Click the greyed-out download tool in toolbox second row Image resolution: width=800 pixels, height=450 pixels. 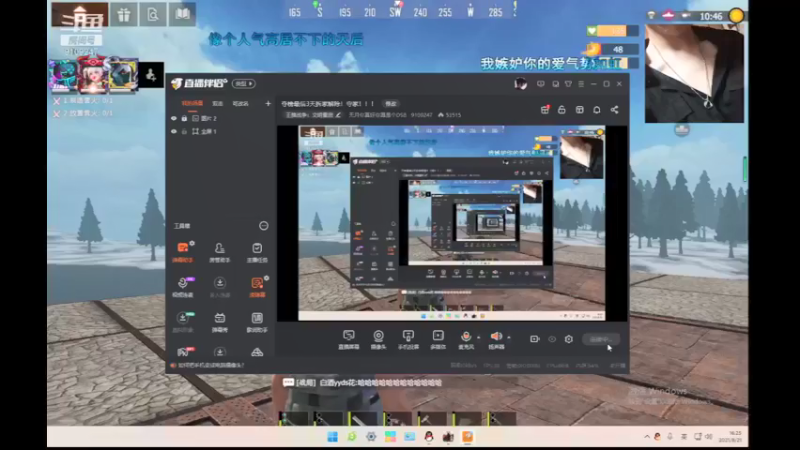[220, 287]
